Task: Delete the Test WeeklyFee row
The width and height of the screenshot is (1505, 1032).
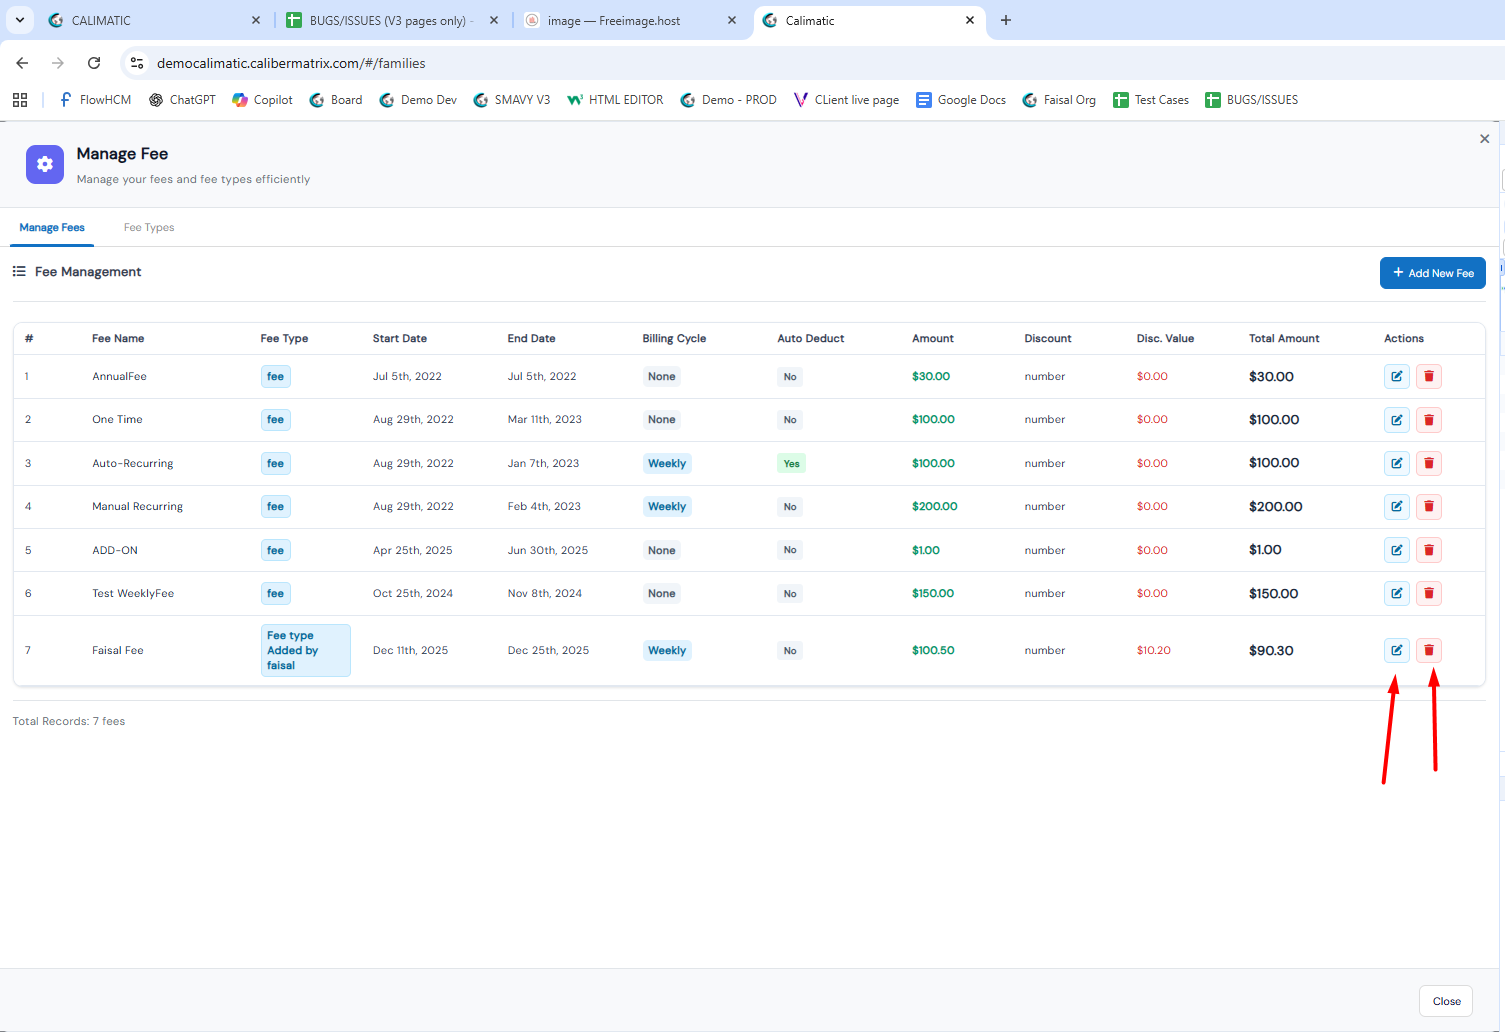Action: pyautogui.click(x=1428, y=594)
